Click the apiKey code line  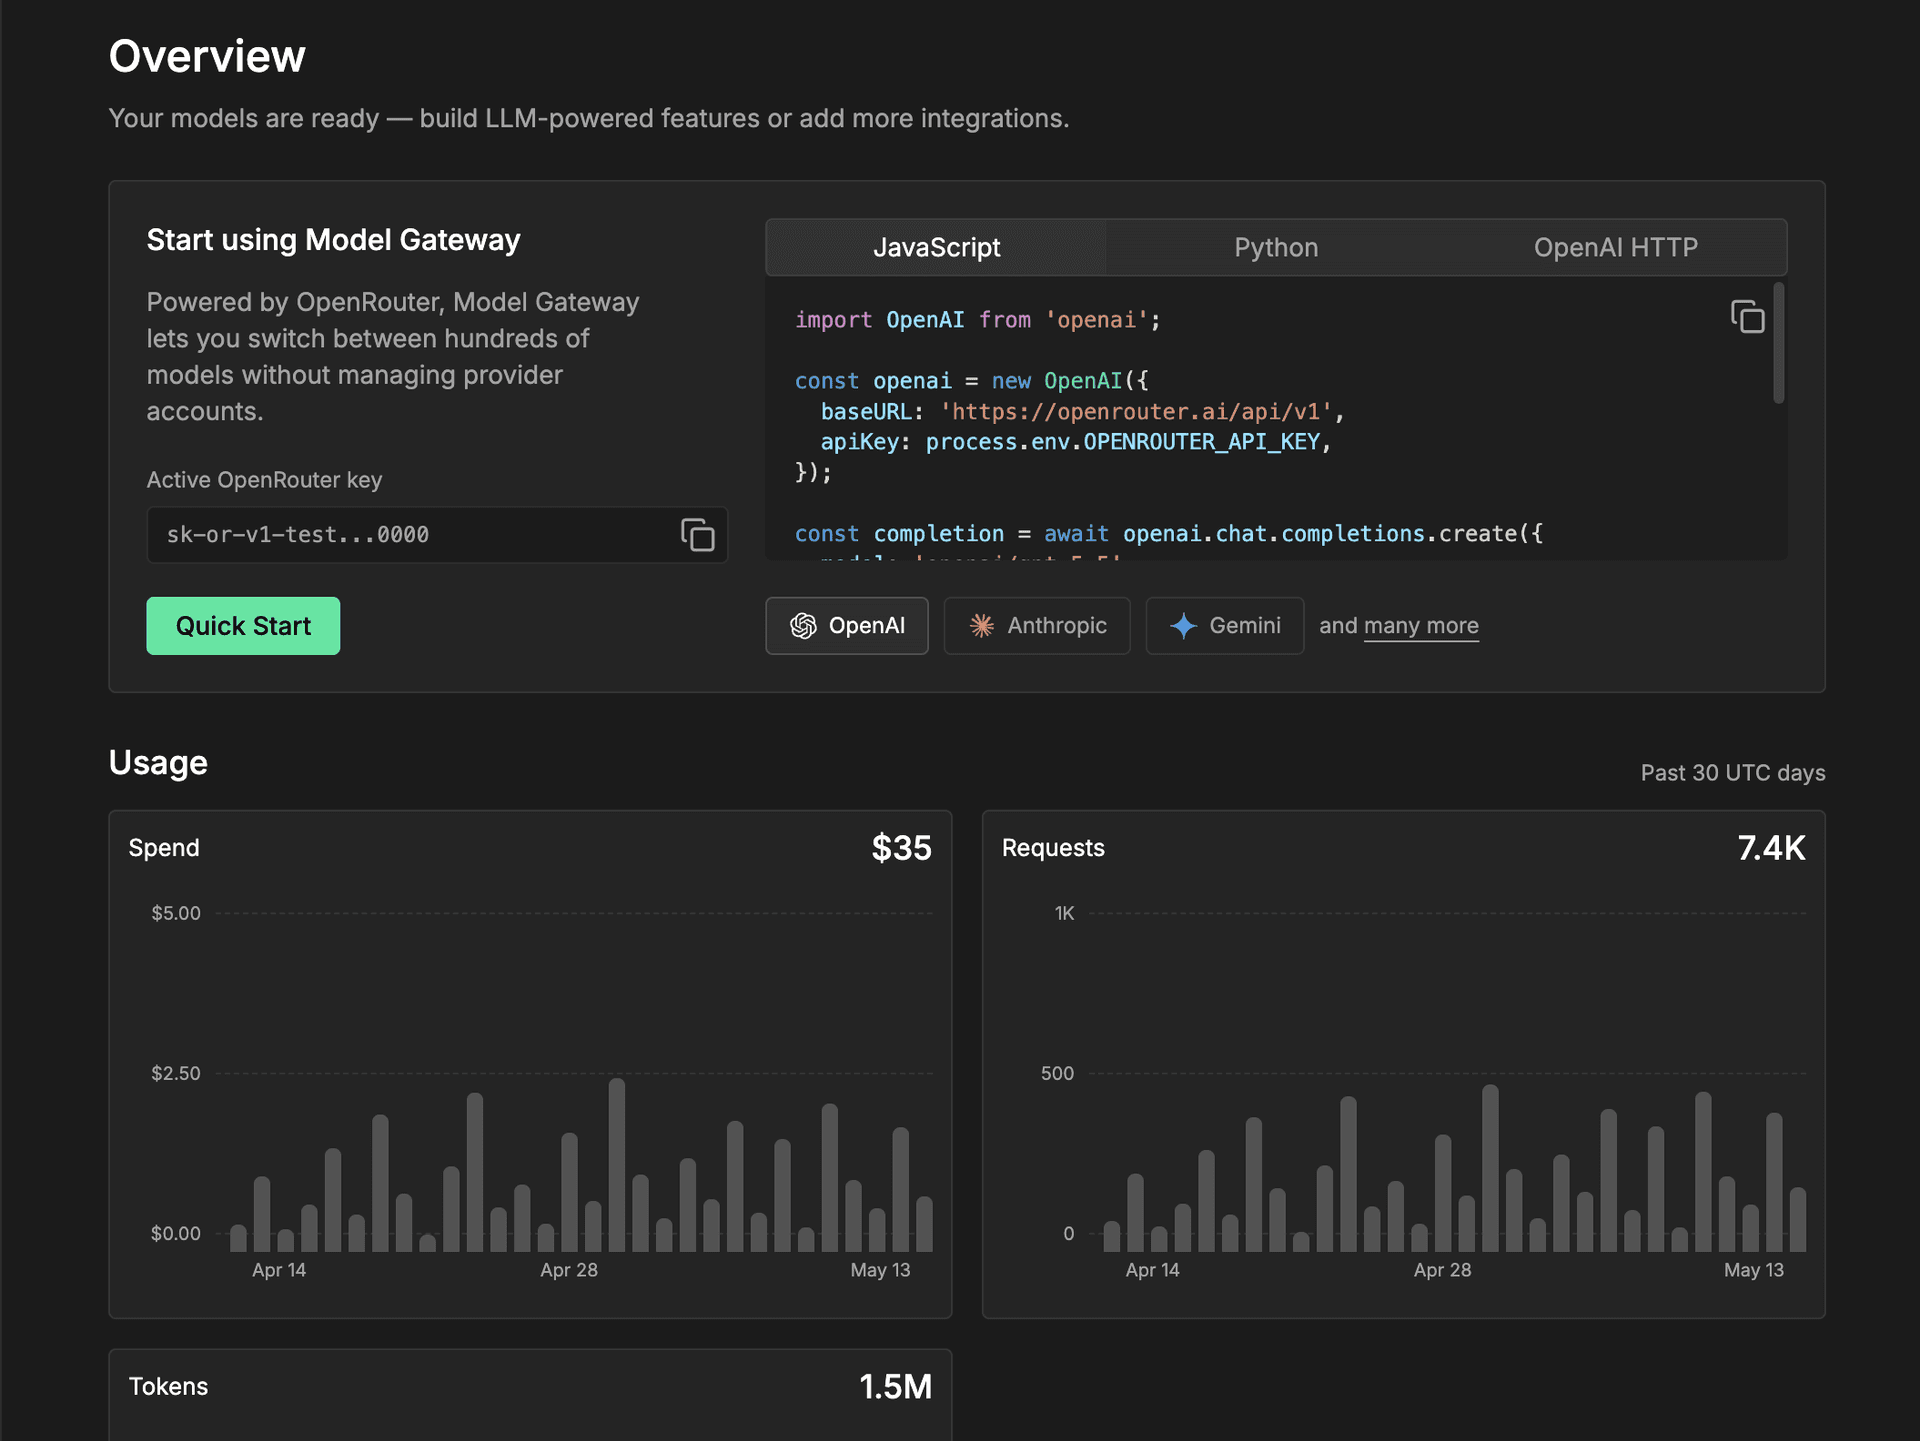(1076, 442)
